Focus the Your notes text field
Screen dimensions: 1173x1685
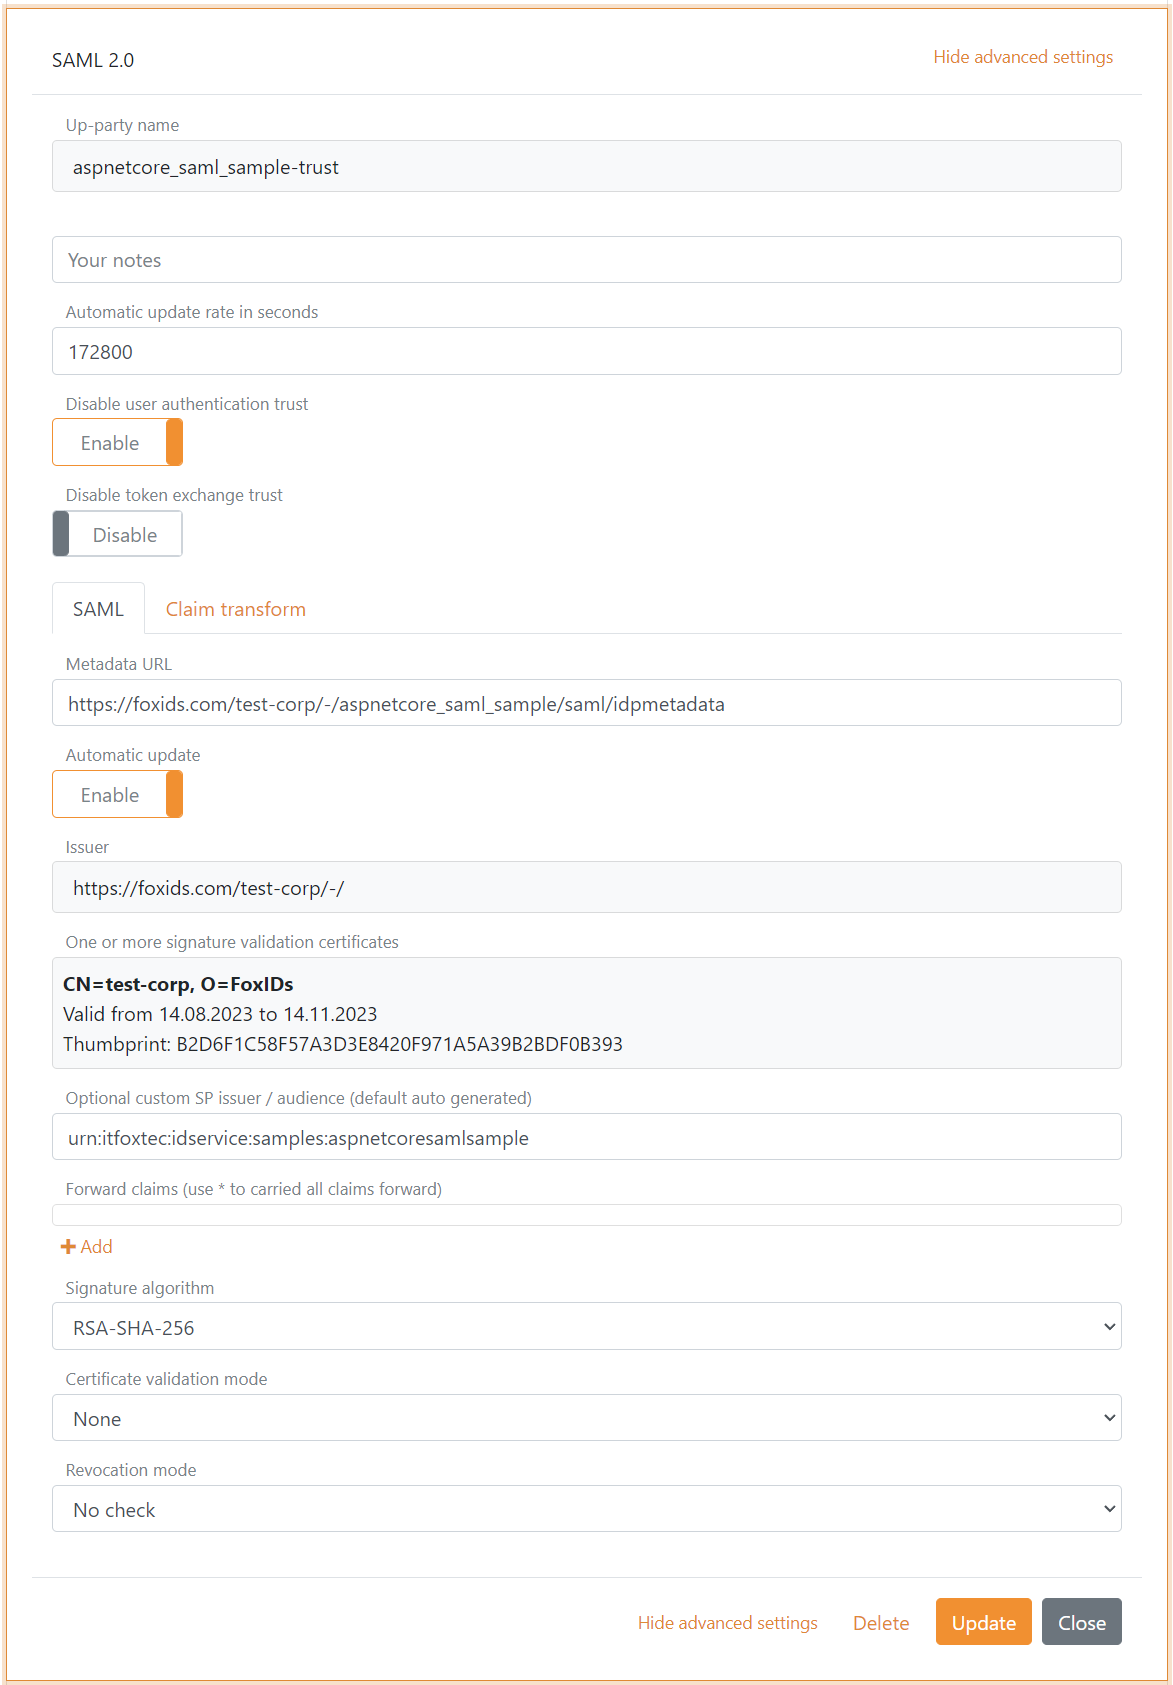(x=586, y=260)
